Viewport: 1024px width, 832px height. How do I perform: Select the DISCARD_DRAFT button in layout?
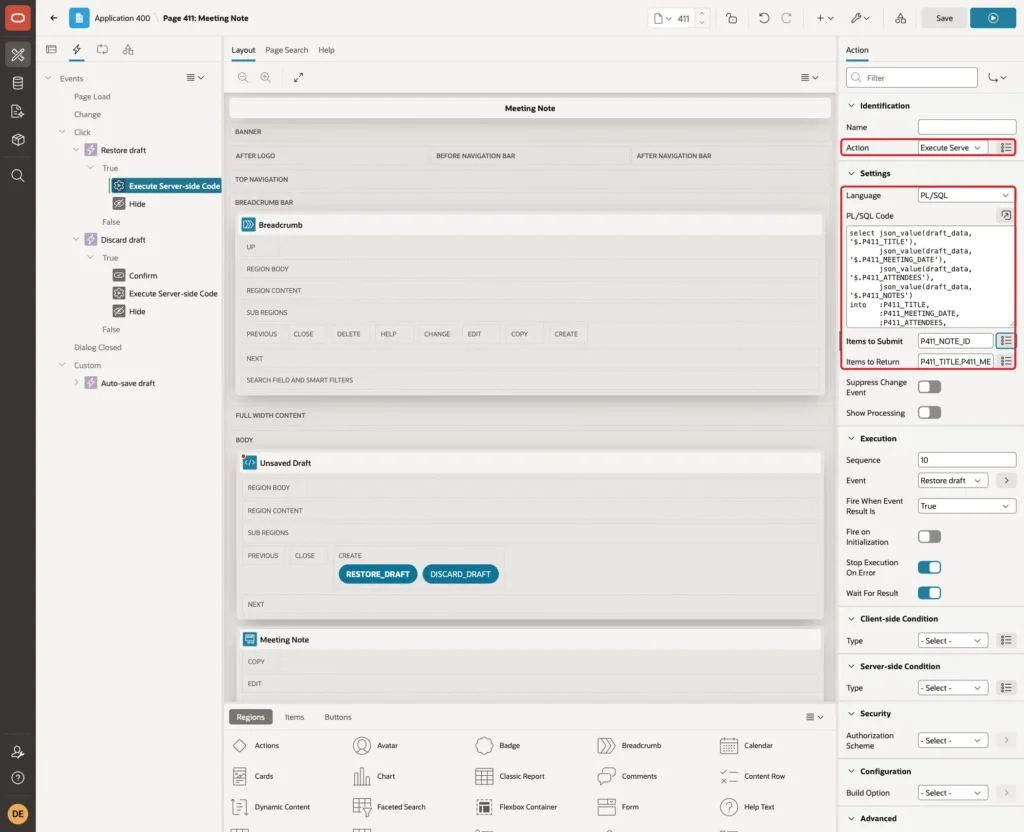460,574
